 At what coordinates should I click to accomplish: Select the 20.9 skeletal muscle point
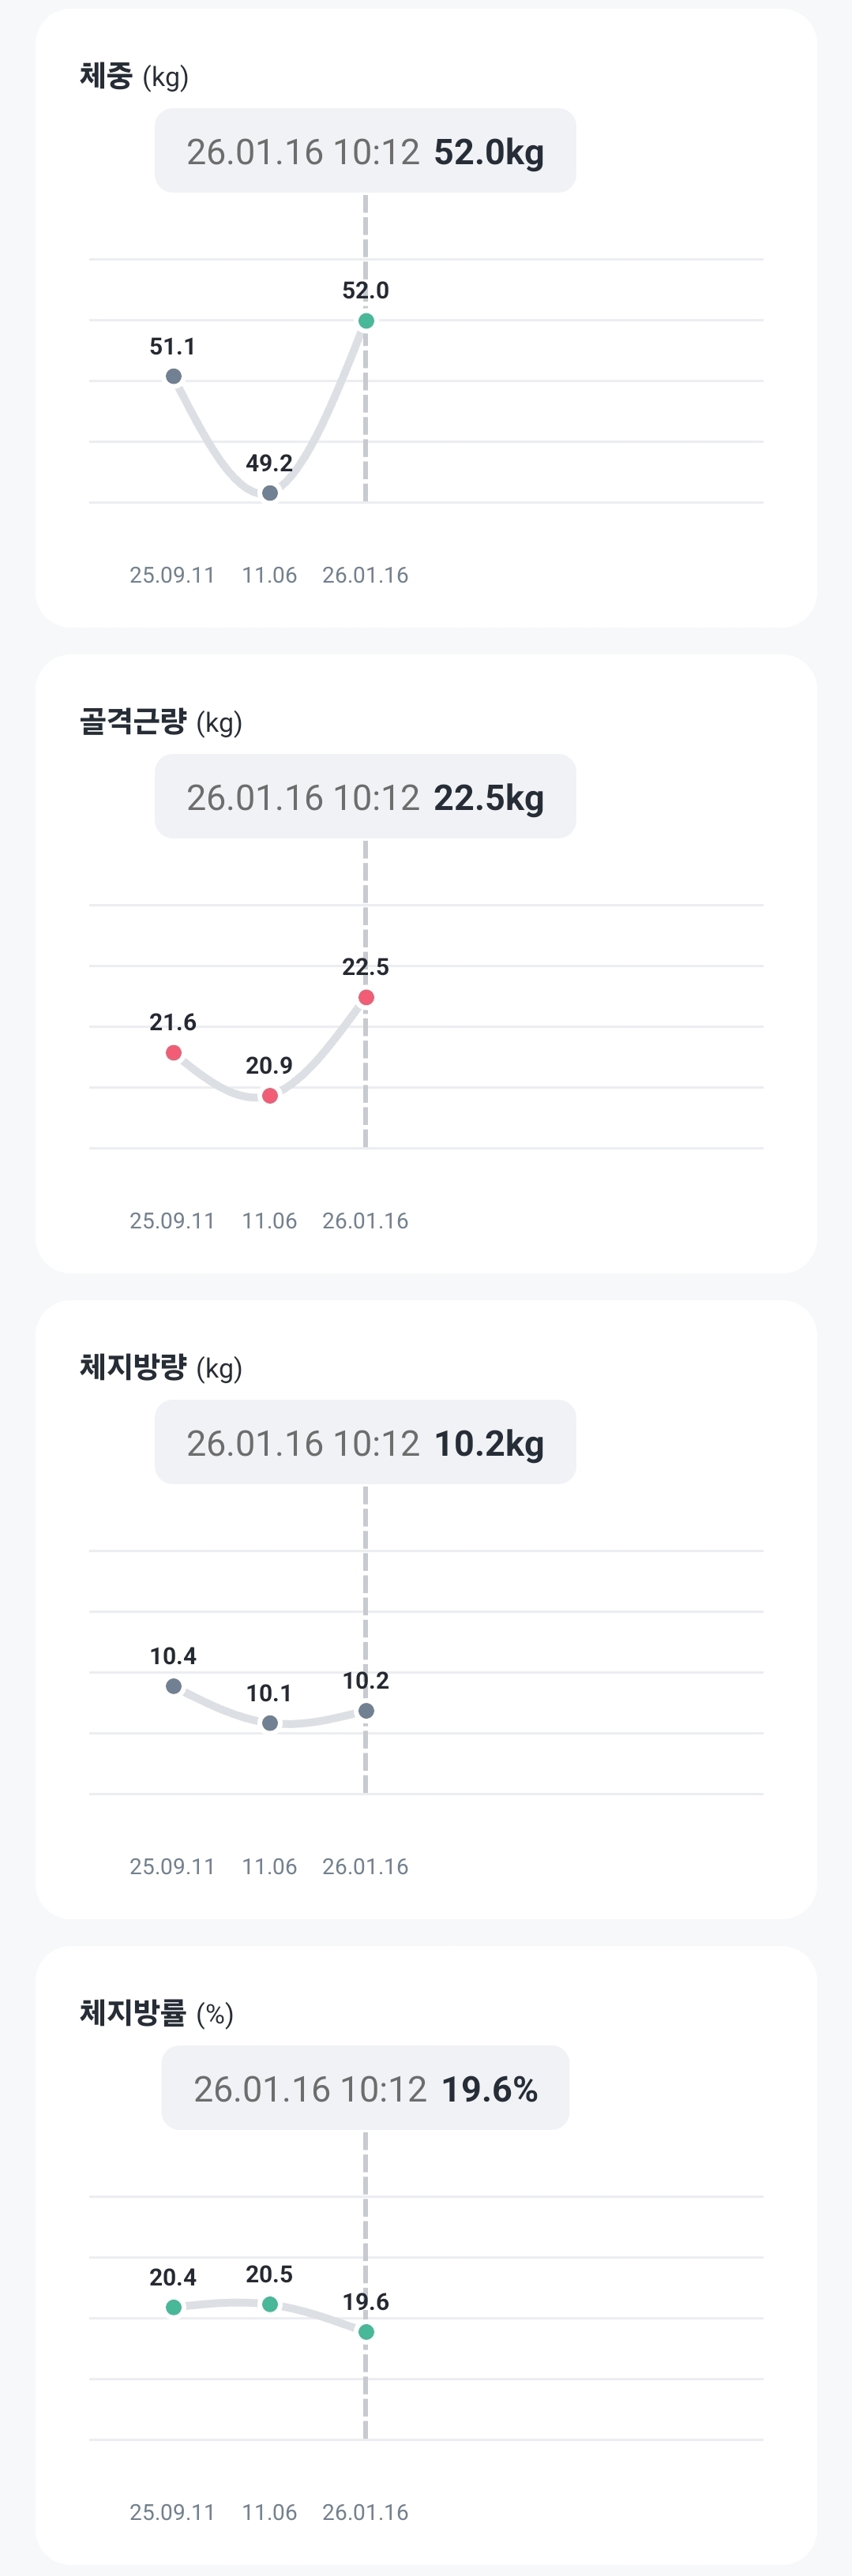(270, 1096)
